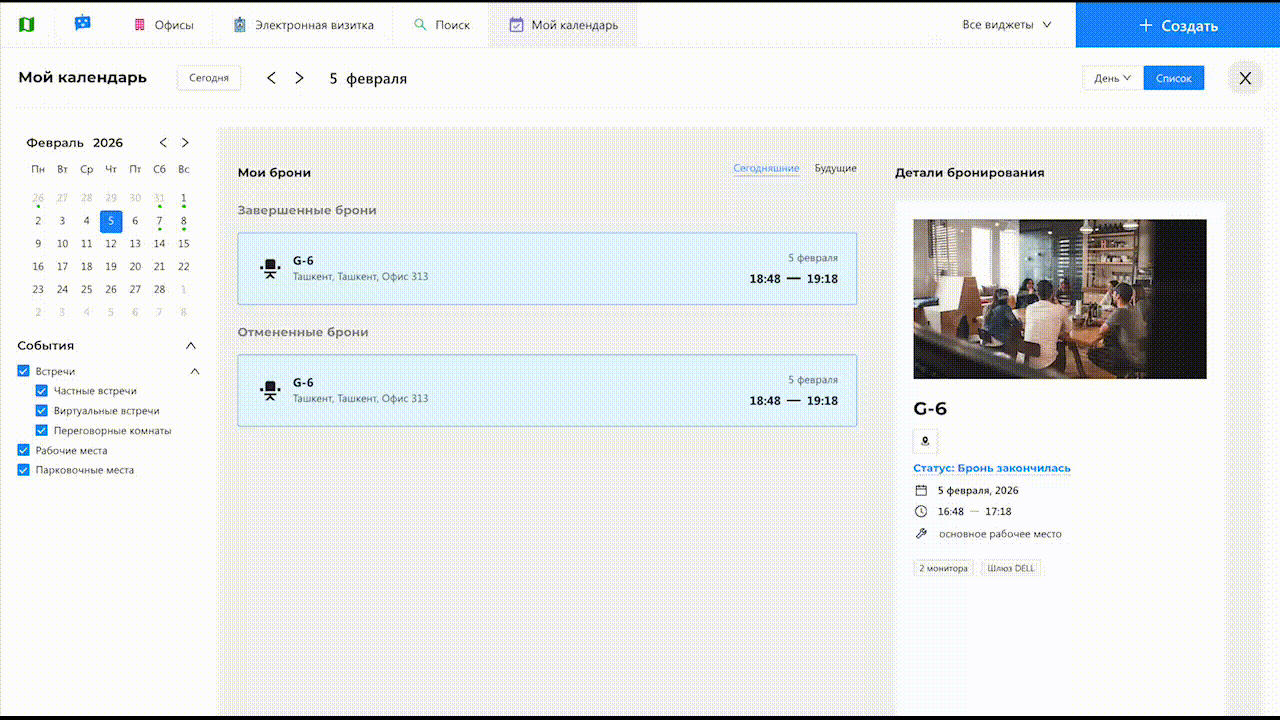
Task: Open the Офисы tab
Action: tap(164, 24)
